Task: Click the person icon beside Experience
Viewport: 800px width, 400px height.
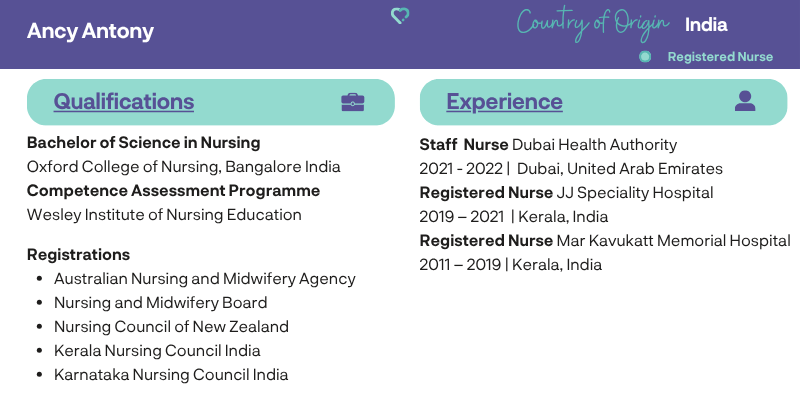Action: [x=745, y=101]
